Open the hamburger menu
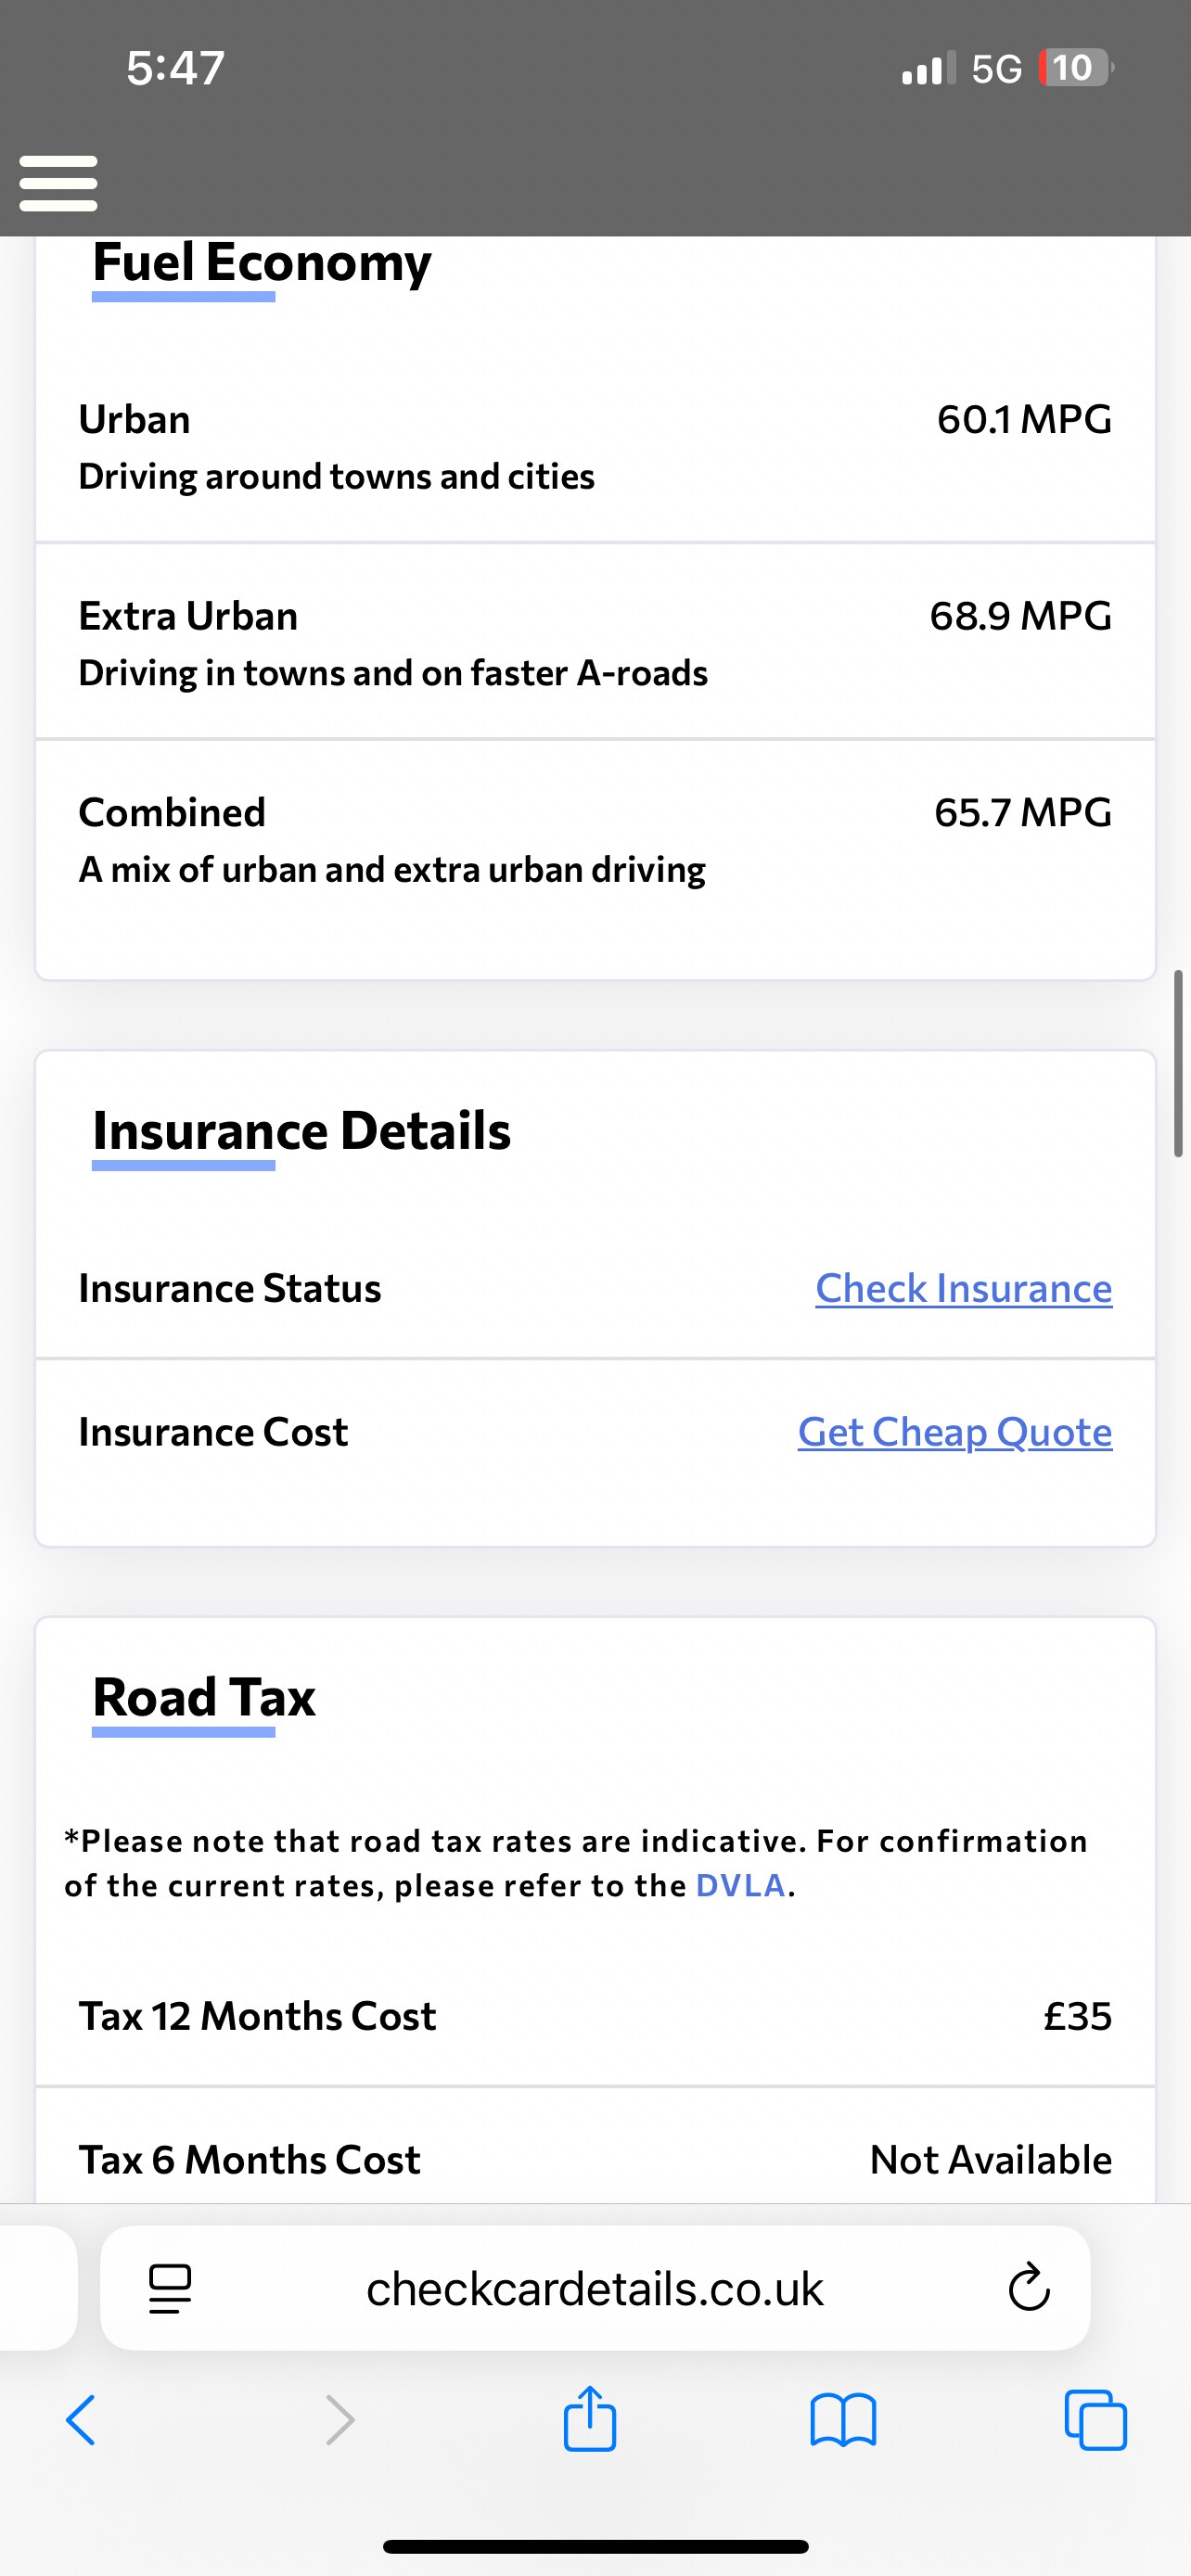The height and width of the screenshot is (2576, 1191). tap(58, 183)
